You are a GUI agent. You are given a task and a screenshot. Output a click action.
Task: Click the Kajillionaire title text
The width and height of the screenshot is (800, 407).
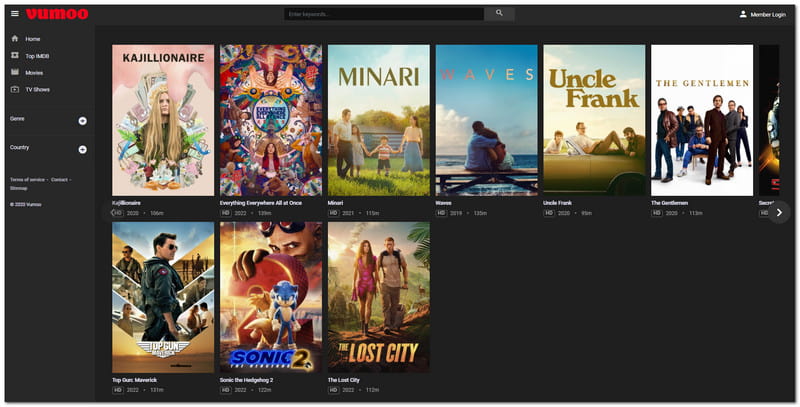126,203
